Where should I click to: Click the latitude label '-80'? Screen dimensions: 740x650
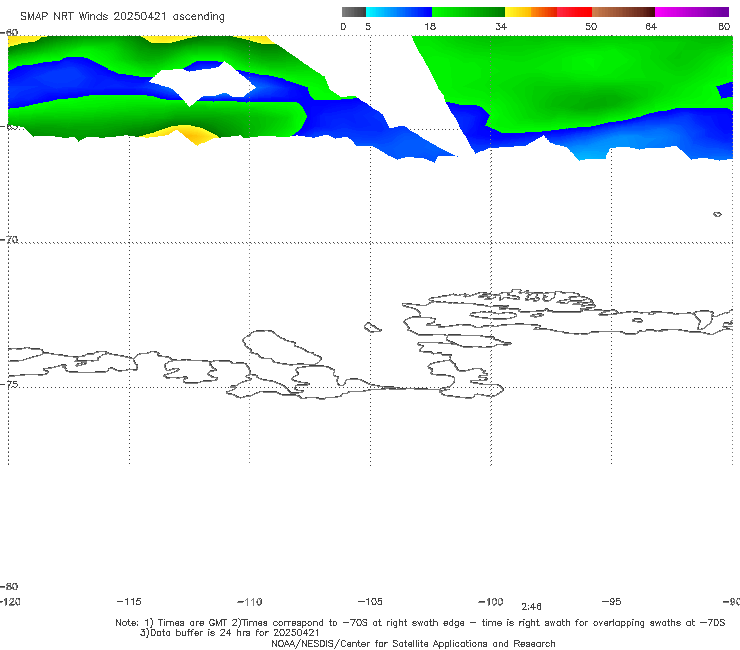[9, 586]
